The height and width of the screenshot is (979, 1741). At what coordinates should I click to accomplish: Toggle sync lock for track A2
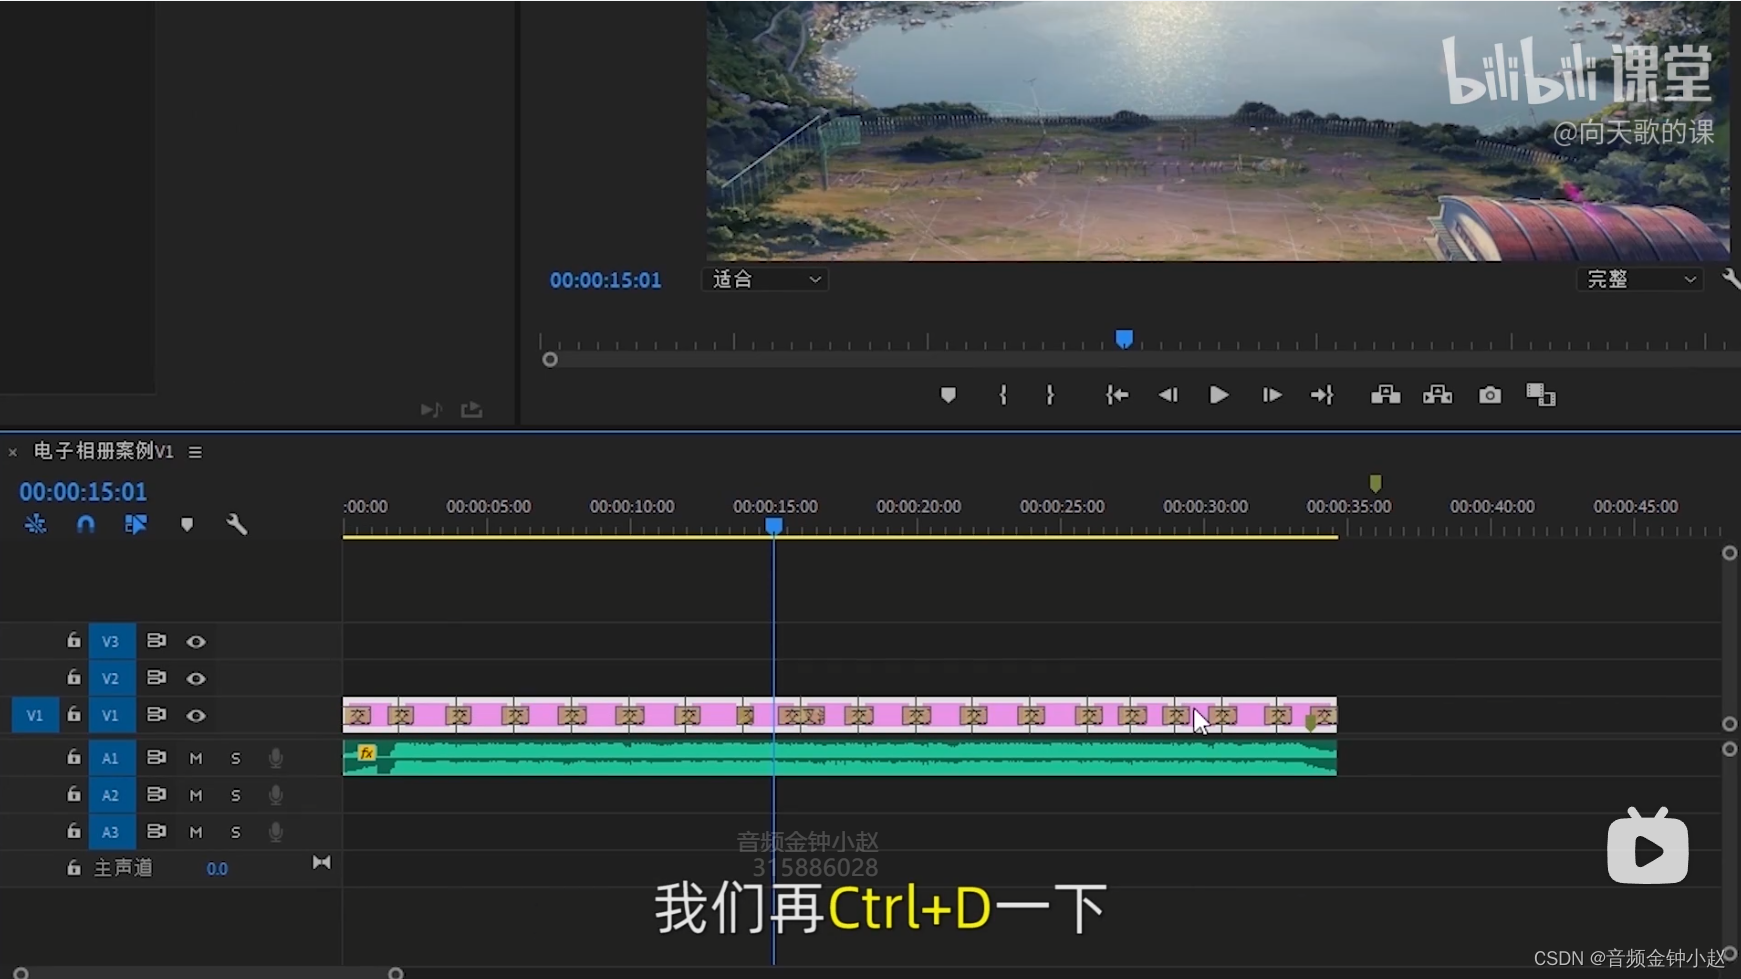pyautogui.click(x=156, y=794)
